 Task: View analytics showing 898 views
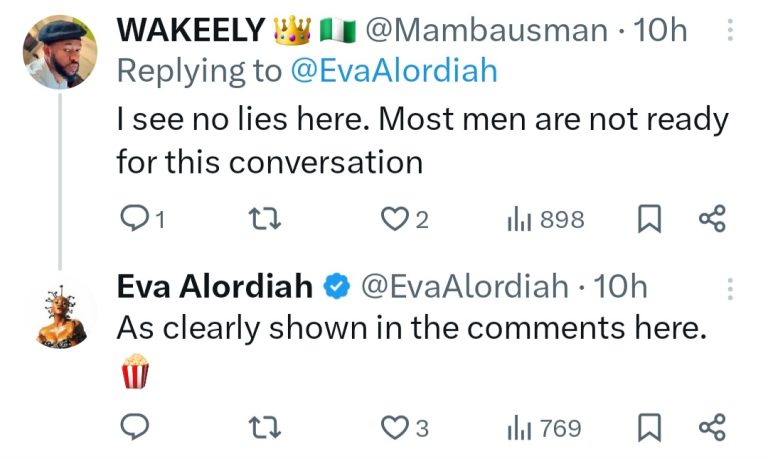tap(546, 219)
